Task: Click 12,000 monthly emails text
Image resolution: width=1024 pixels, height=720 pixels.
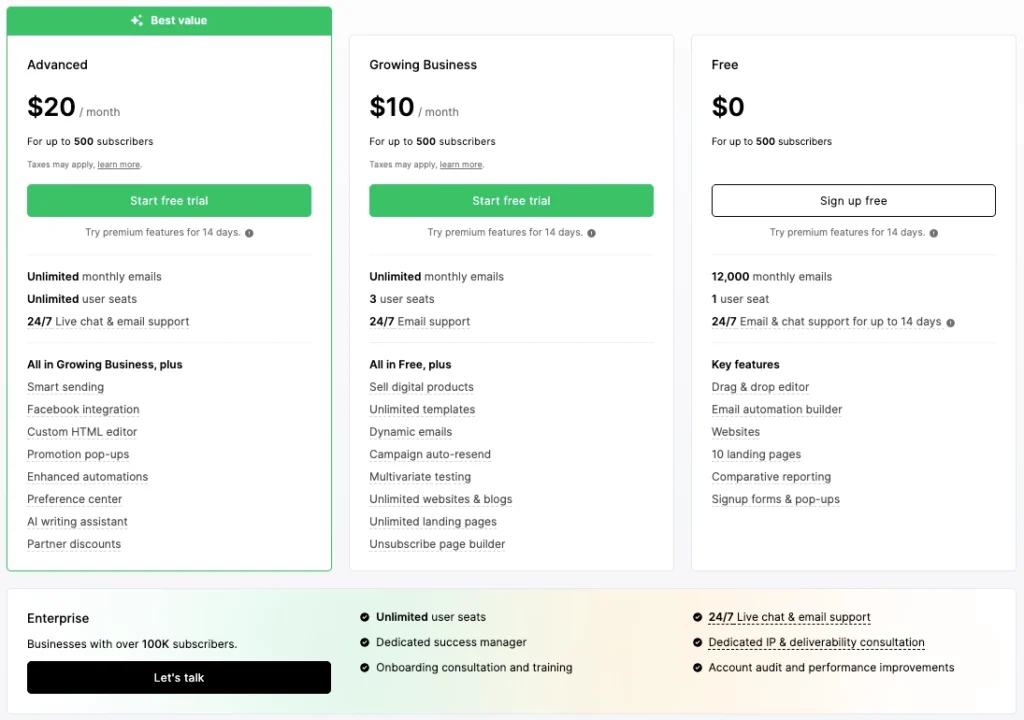Action: (771, 277)
